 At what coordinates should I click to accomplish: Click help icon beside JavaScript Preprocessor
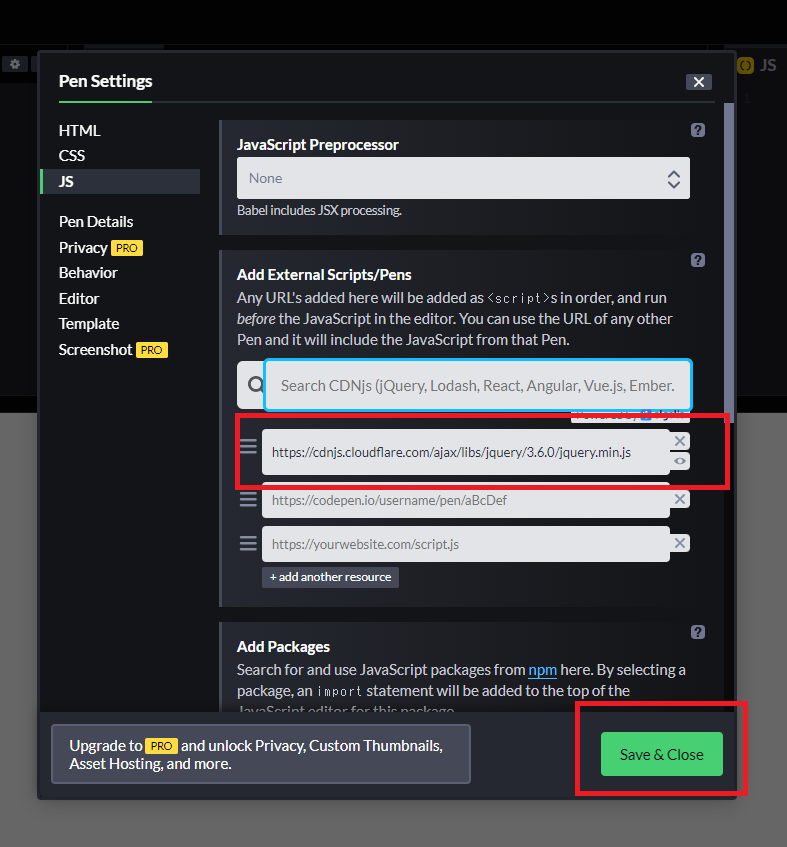click(x=698, y=130)
